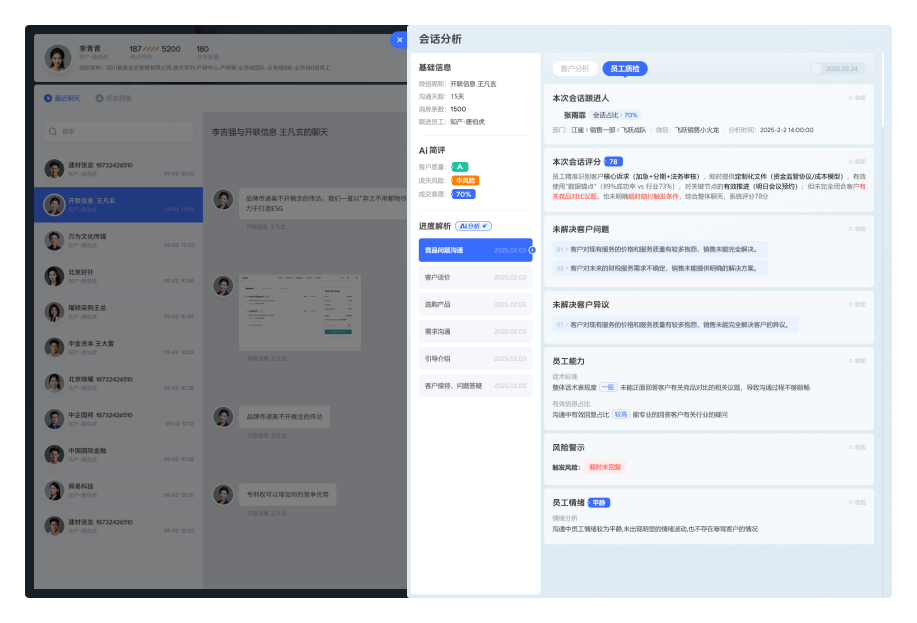The width and height of the screenshot is (917, 623).
Task: Click the 最近聊天 clock icon
Action: 48,98
